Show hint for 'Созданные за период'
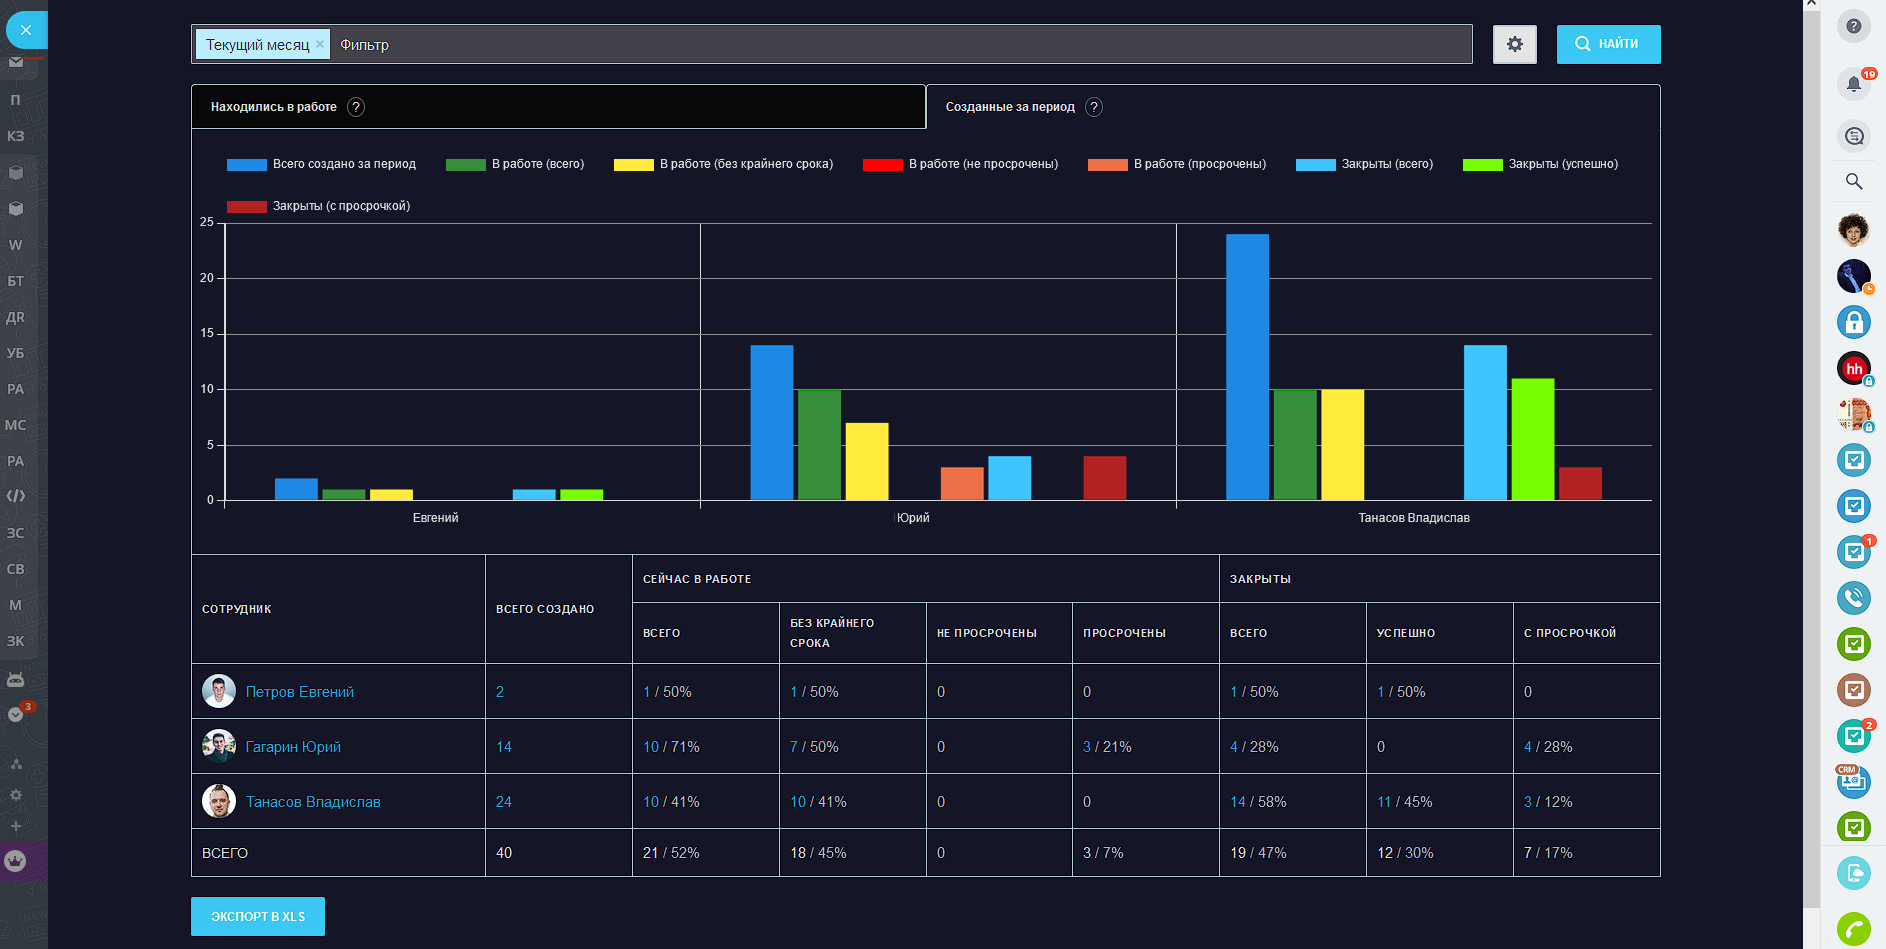This screenshot has width=1886, height=949. click(x=1094, y=107)
